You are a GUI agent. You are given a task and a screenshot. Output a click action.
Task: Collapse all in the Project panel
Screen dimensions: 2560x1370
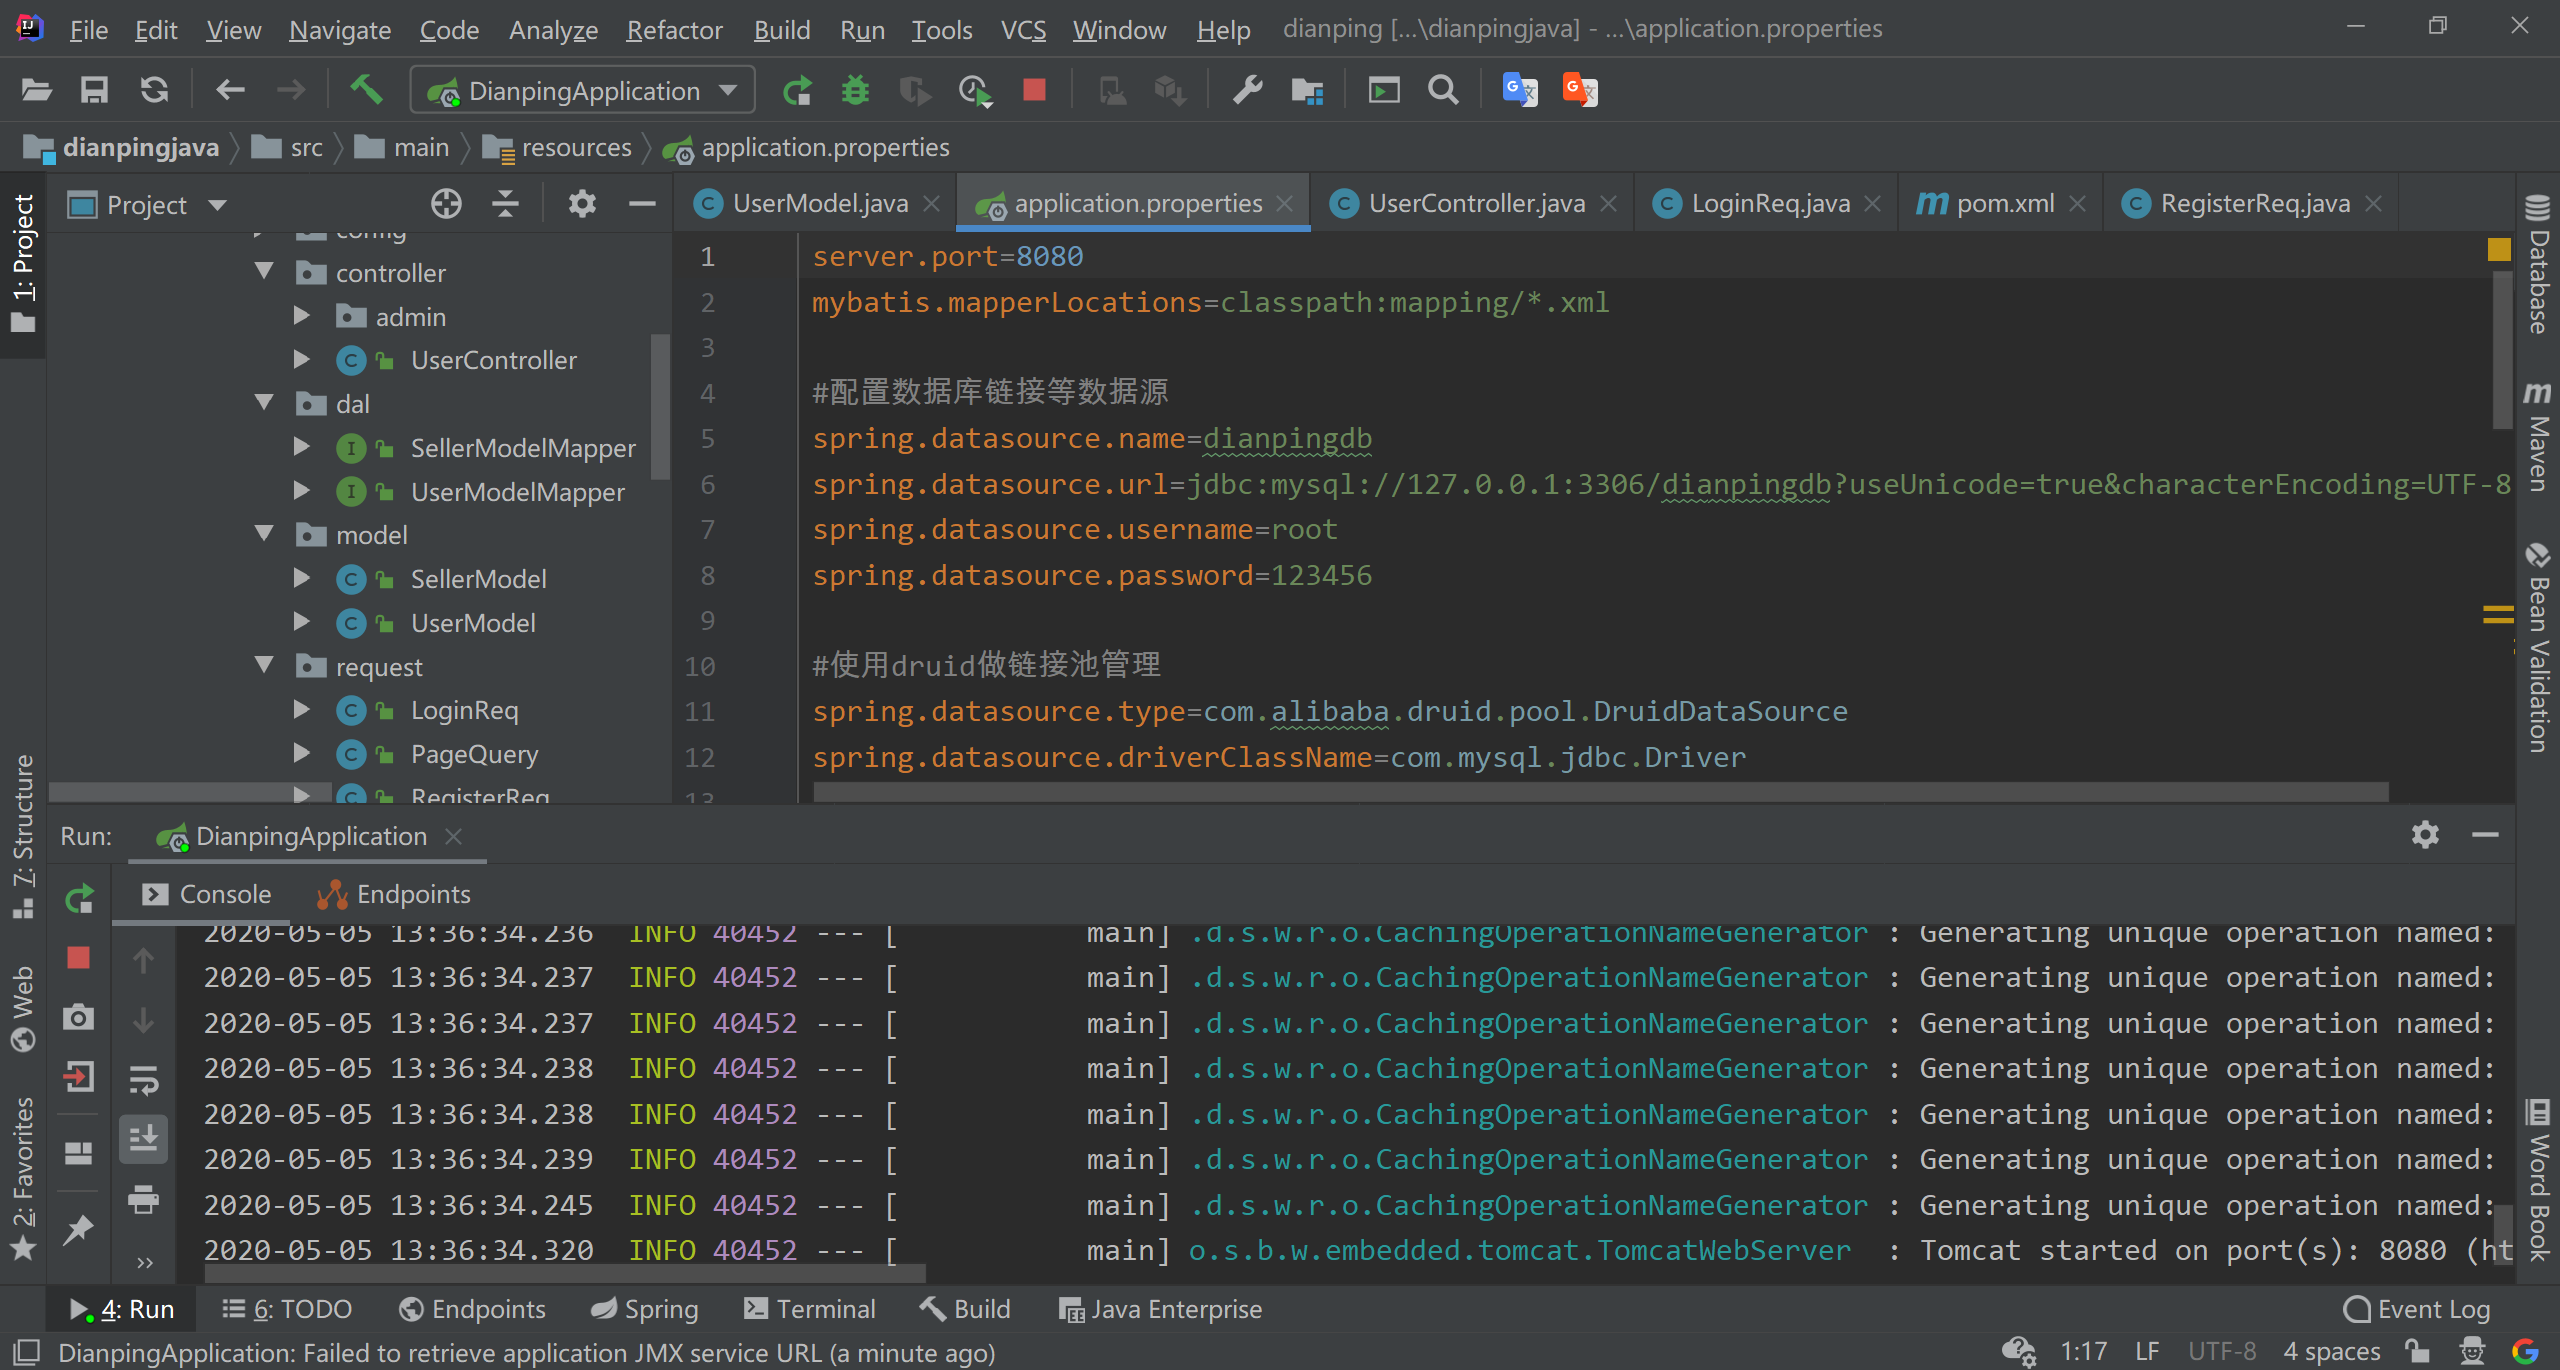coord(505,204)
